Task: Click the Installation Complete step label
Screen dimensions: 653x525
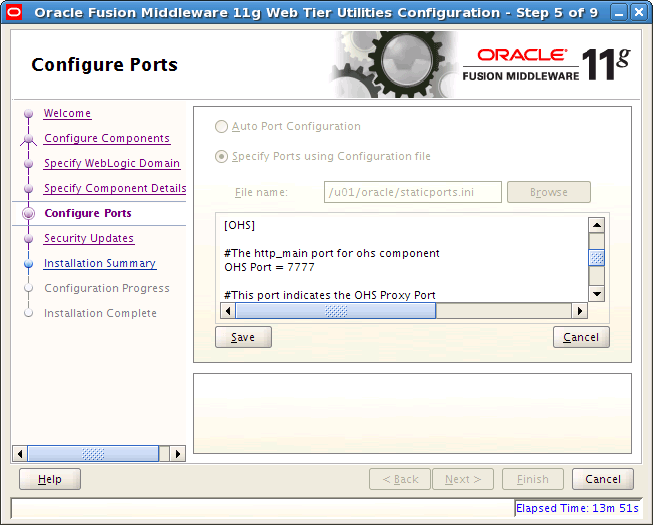Action: 100,313
